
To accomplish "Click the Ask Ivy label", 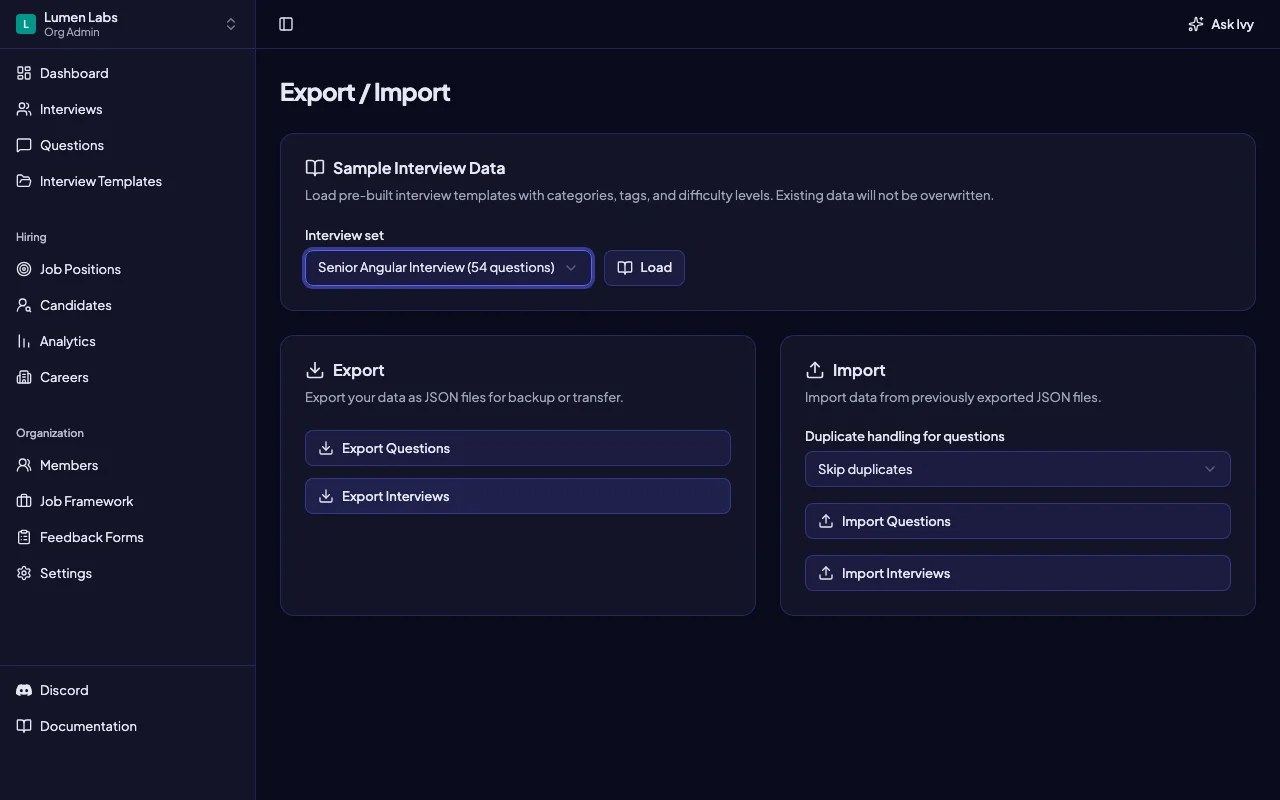I will (1232, 24).
